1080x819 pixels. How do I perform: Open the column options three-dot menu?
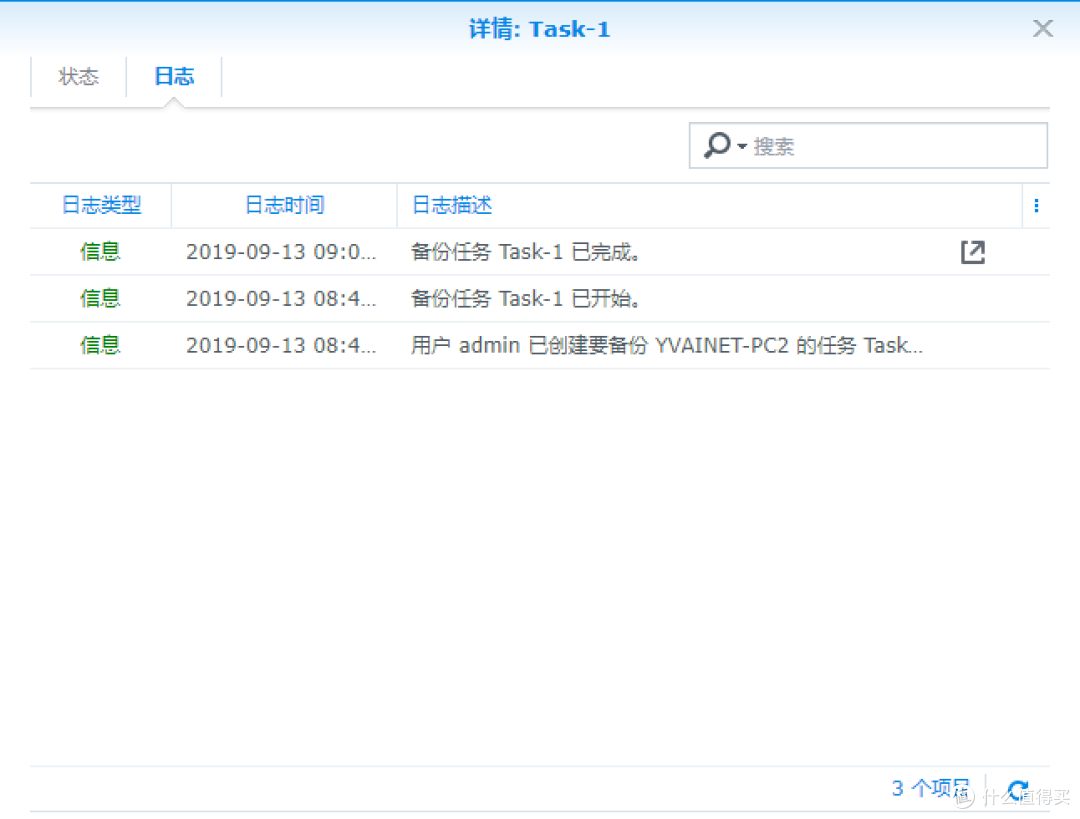click(1036, 206)
